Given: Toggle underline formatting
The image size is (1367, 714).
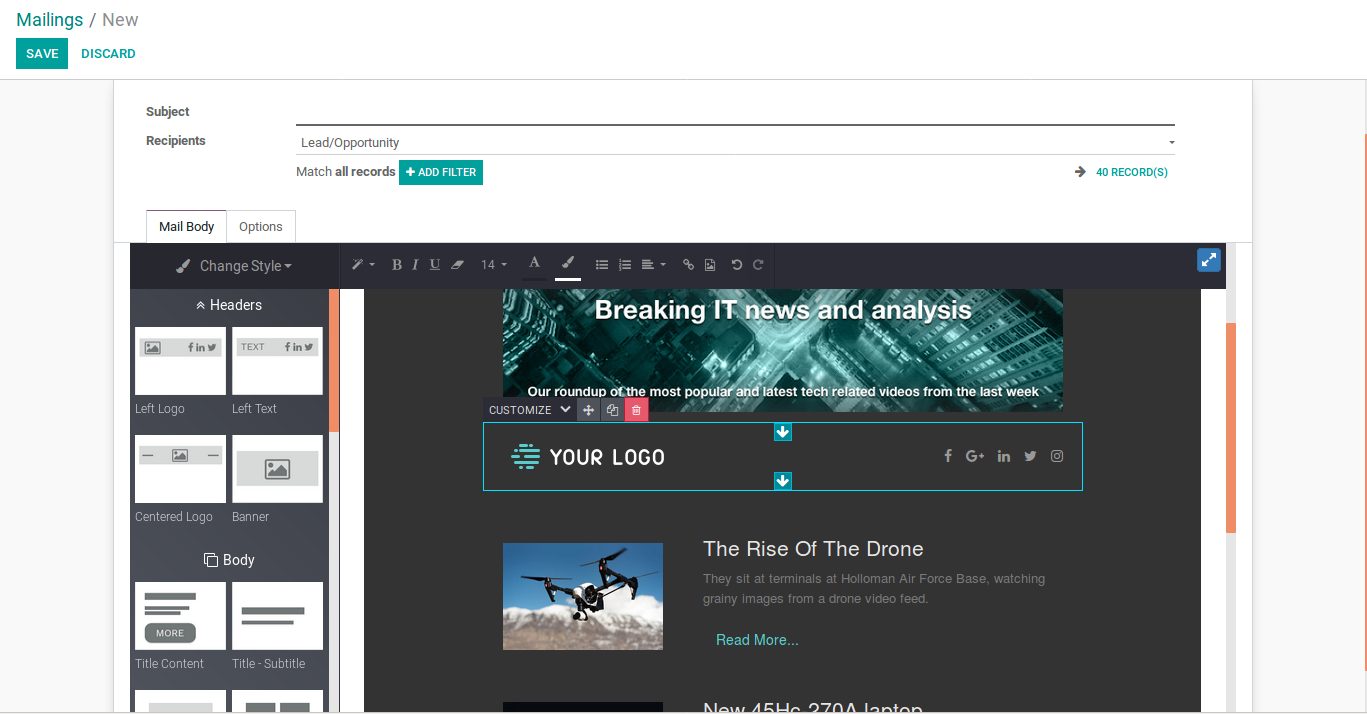Looking at the screenshot, I should click(435, 265).
